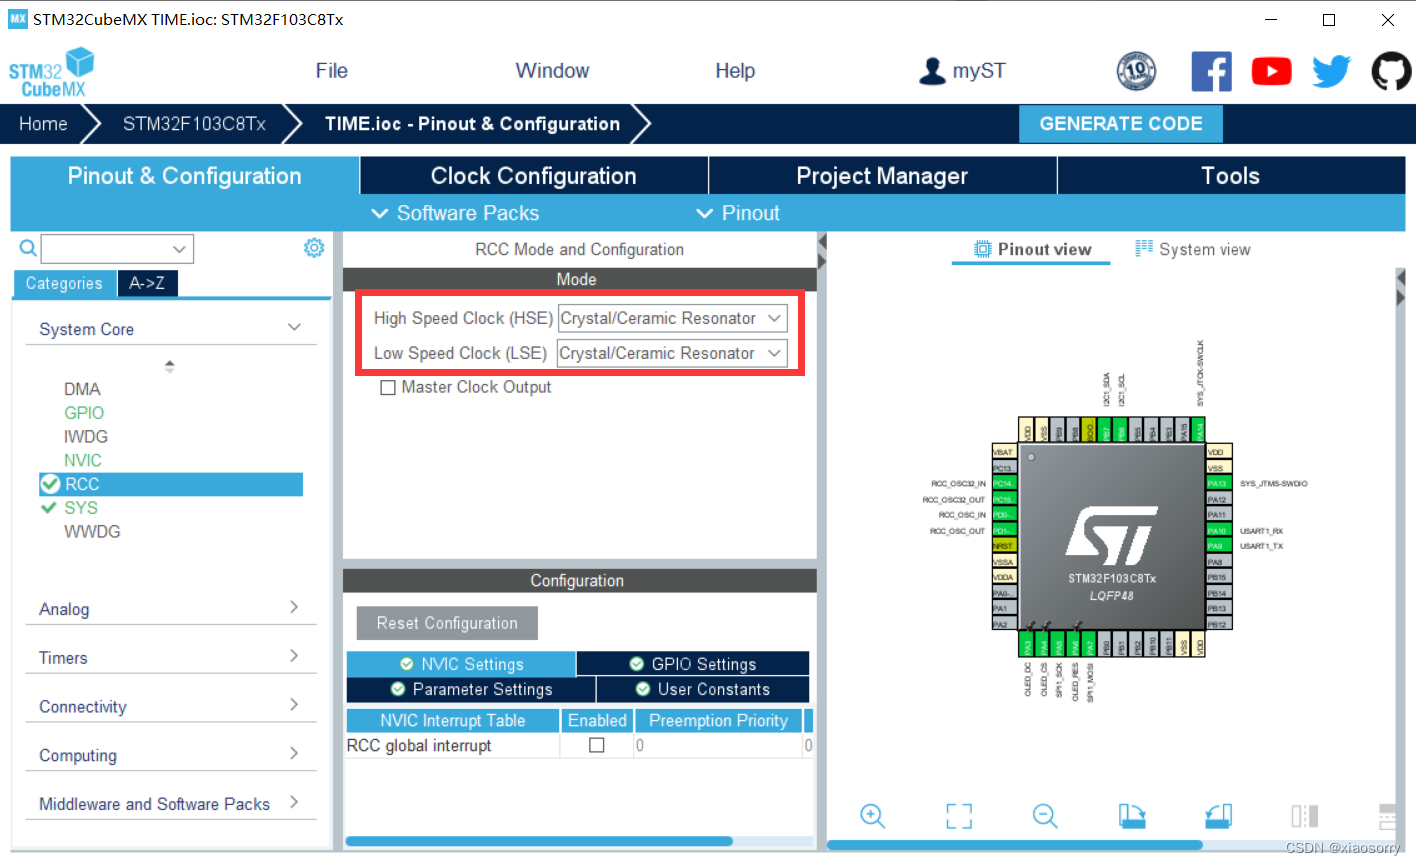
Task: Click TIME.ioc - Pinout & Configuration breadcrumb
Action: [x=472, y=124]
